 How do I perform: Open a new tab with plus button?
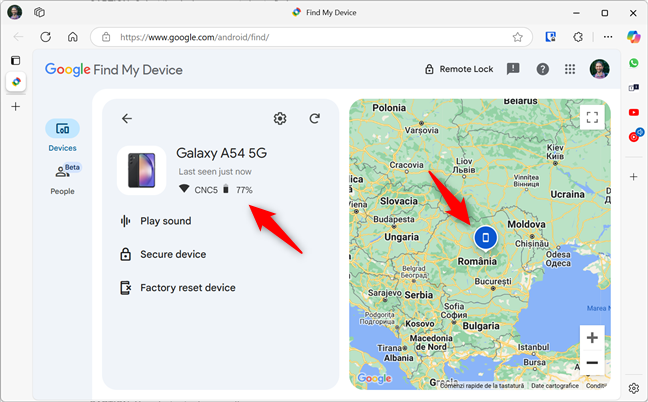pyautogui.click(x=16, y=107)
